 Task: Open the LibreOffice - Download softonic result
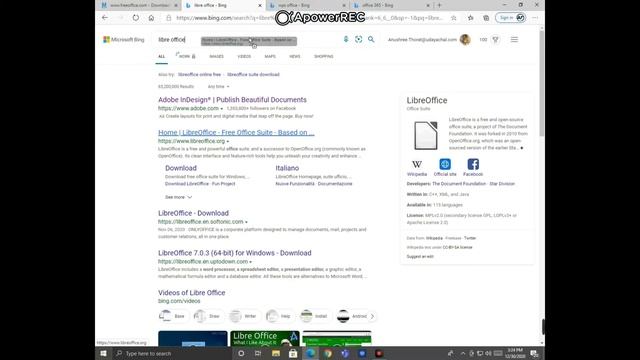(x=193, y=213)
